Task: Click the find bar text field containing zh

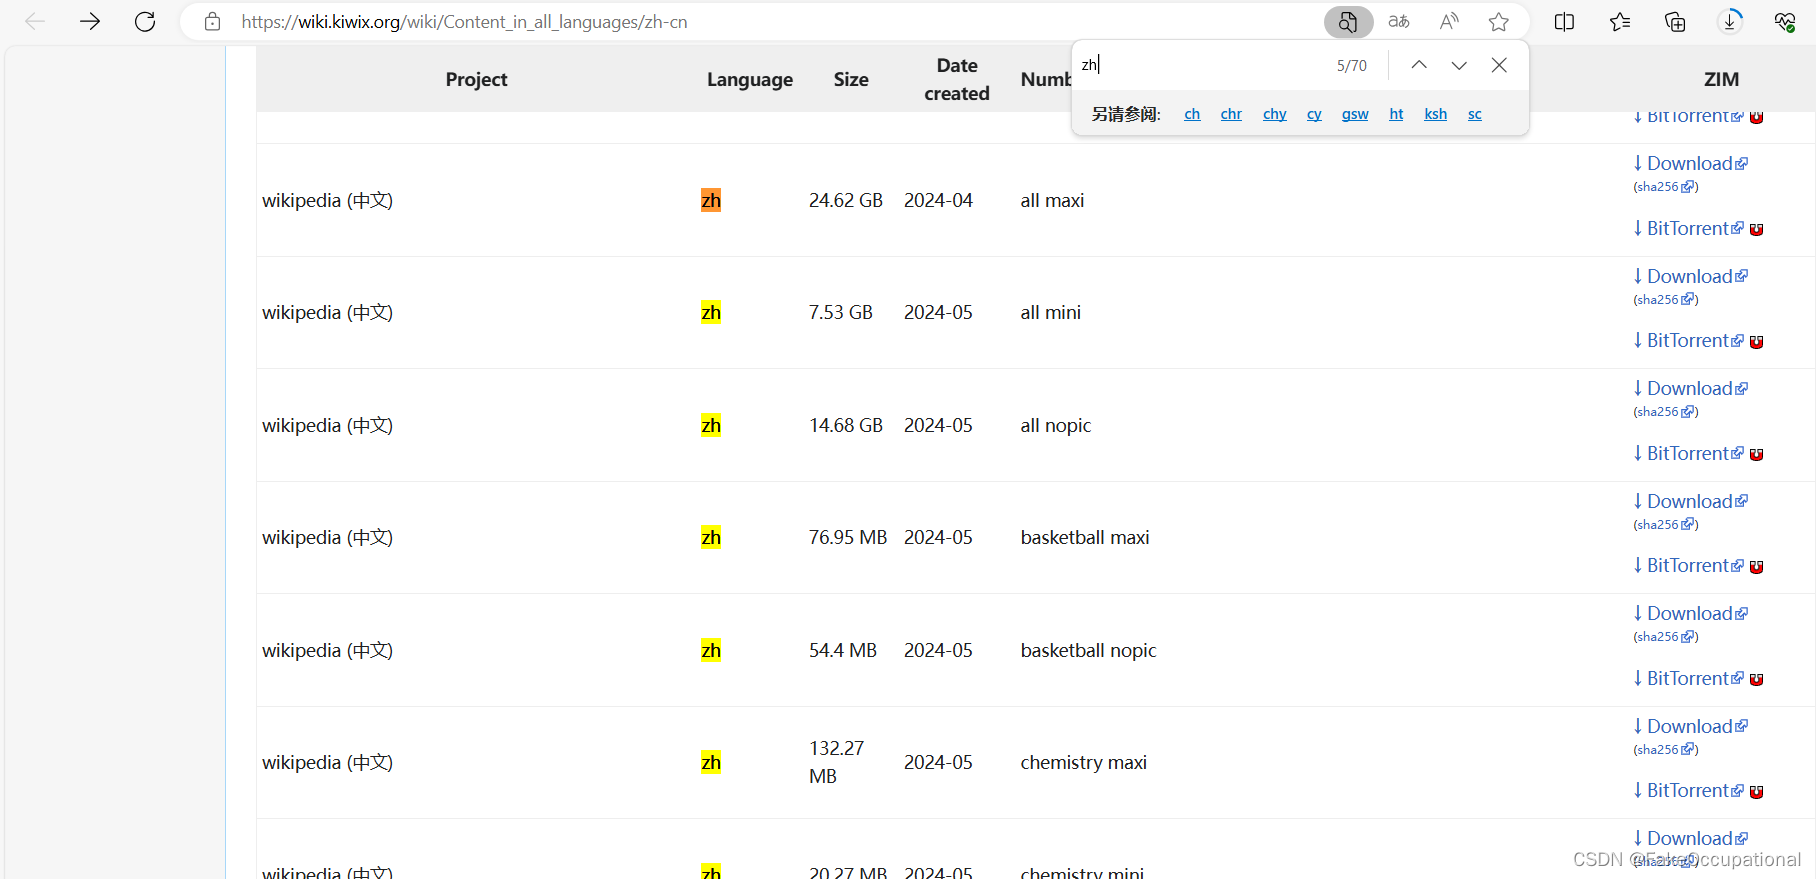Action: pyautogui.click(x=1200, y=65)
